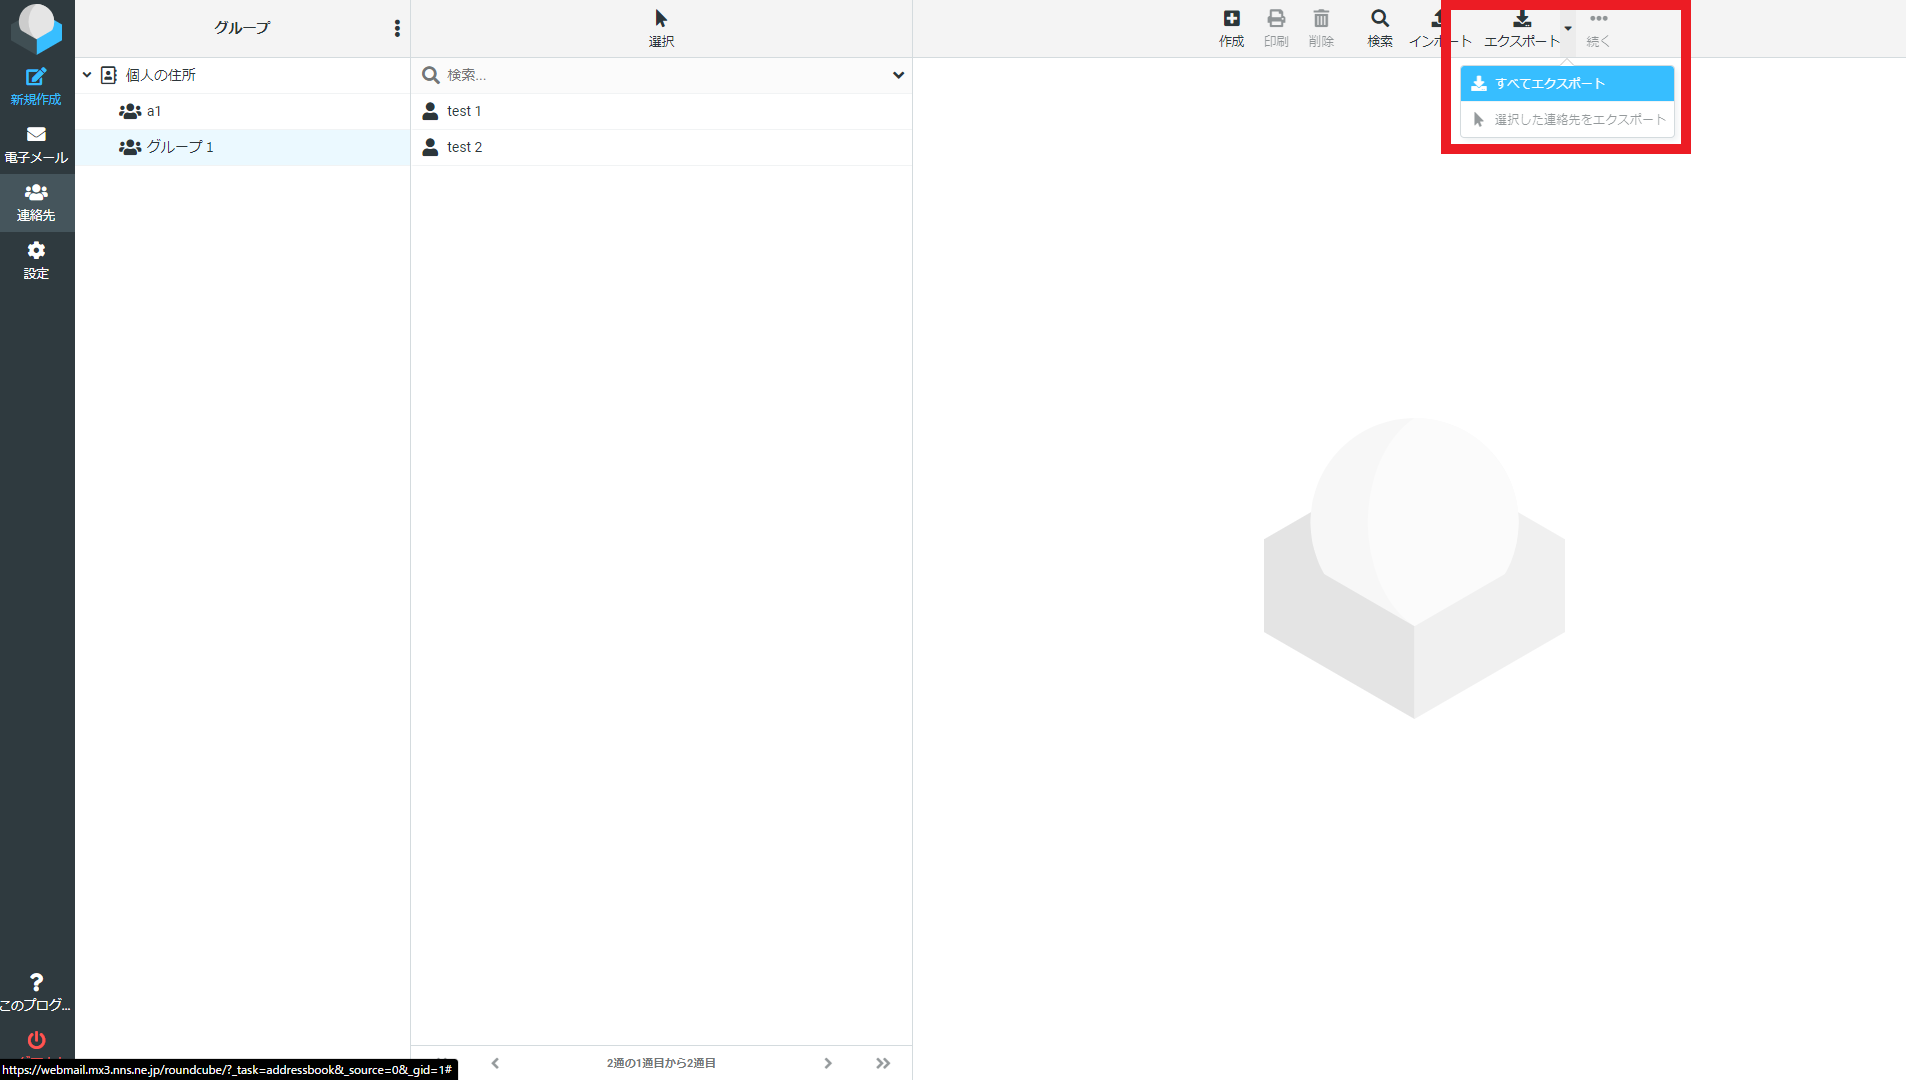Collapse the 個人の住所 address book tree
Viewport: 1906px width, 1080px height.
click(x=87, y=75)
